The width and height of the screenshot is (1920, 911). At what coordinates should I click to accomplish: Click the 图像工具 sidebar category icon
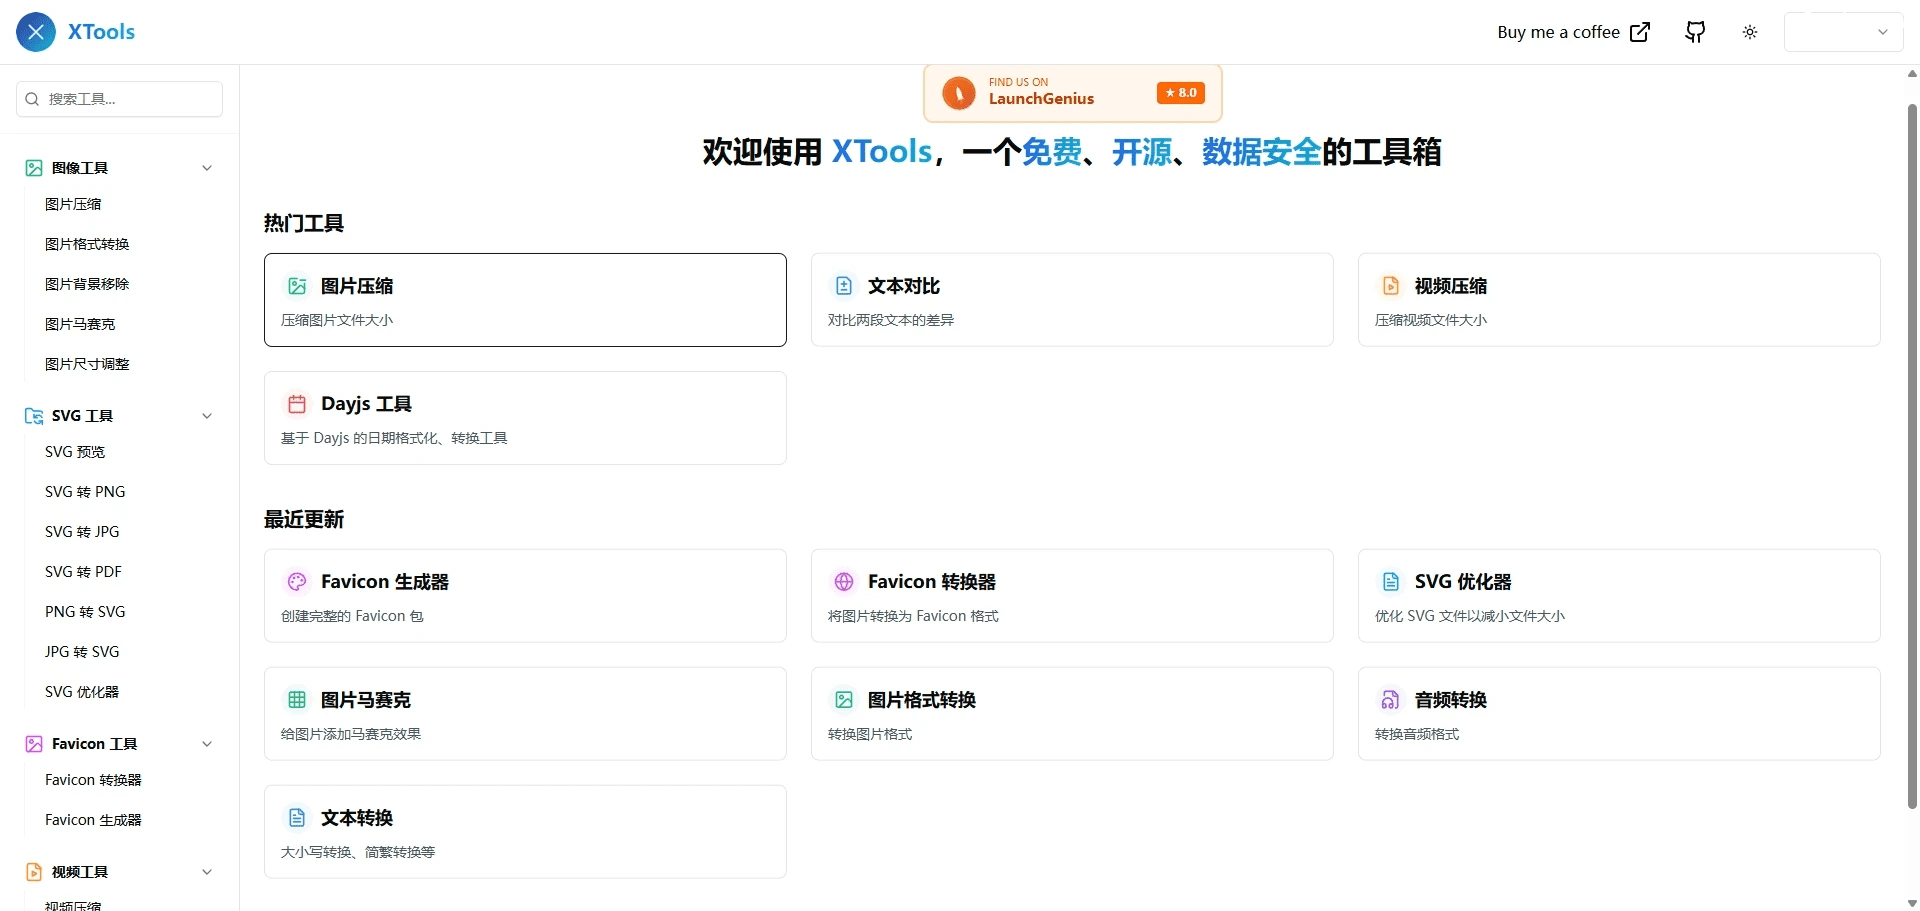pyautogui.click(x=34, y=168)
